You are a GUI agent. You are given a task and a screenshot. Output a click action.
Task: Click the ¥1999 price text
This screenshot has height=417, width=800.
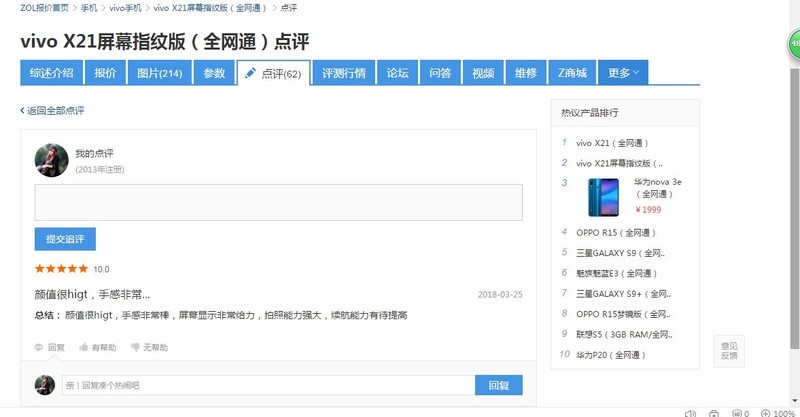tap(648, 210)
